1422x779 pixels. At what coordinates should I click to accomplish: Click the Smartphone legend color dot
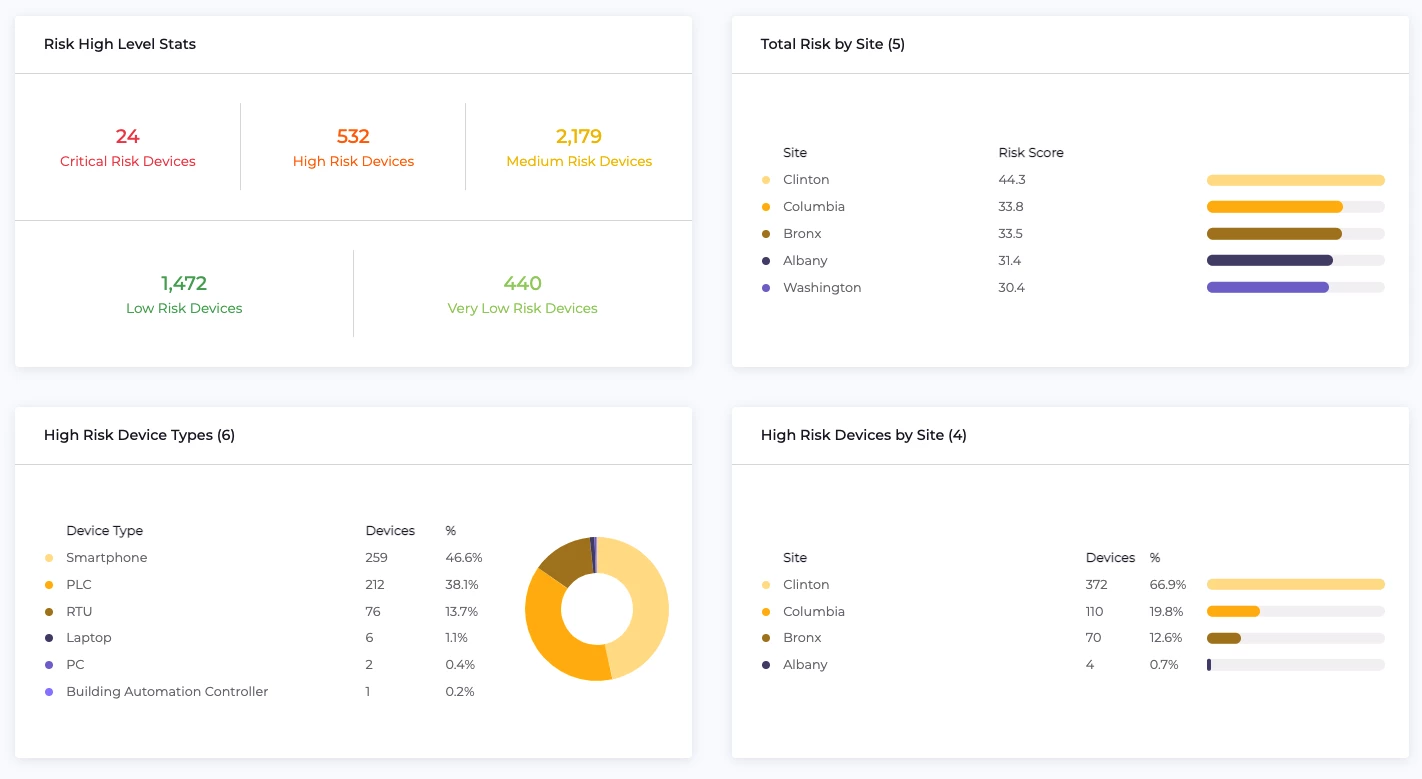click(49, 558)
